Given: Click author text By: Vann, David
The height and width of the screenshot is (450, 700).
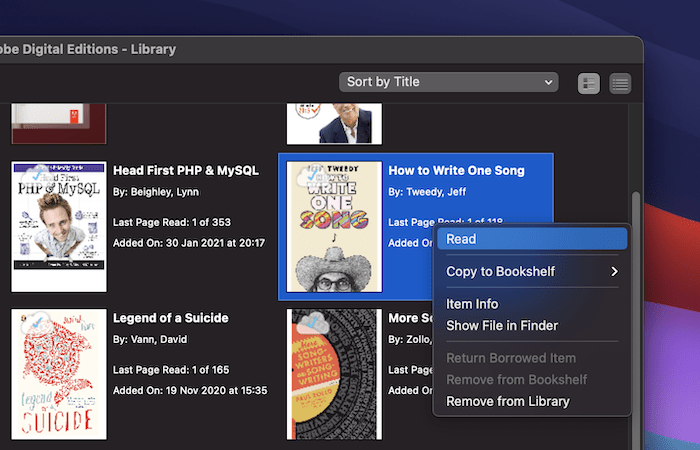Looking at the screenshot, I should [x=150, y=339].
